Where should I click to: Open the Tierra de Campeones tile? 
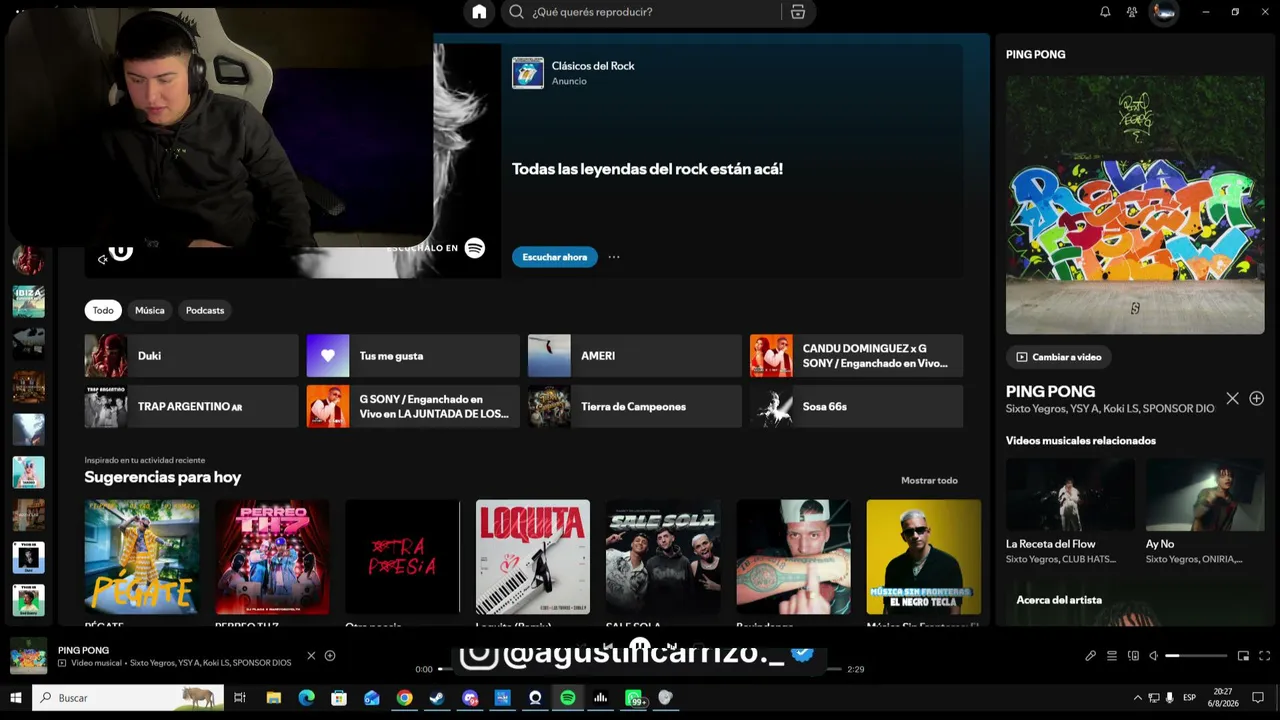(635, 407)
